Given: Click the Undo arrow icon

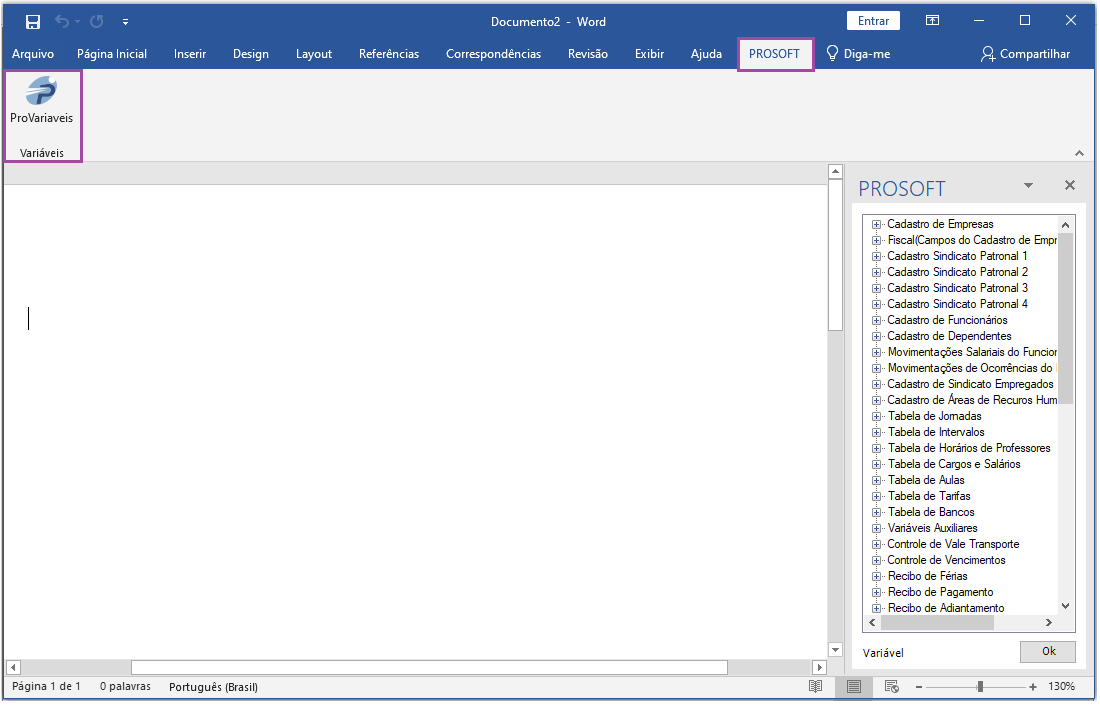Looking at the screenshot, I should point(62,22).
